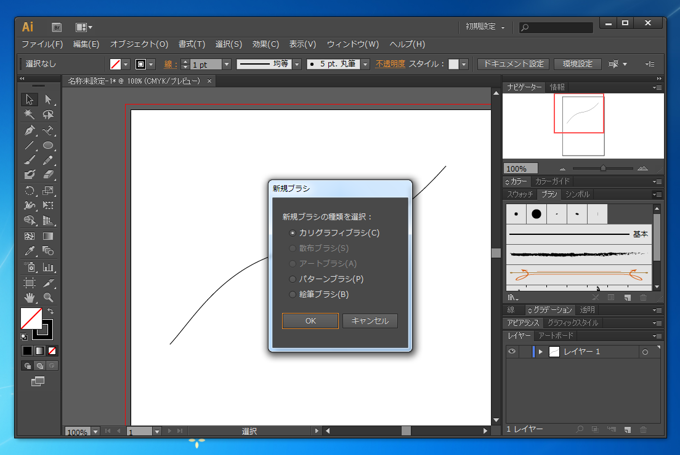Click the 不透明度 link in control bar
The width and height of the screenshot is (680, 455).
390,64
